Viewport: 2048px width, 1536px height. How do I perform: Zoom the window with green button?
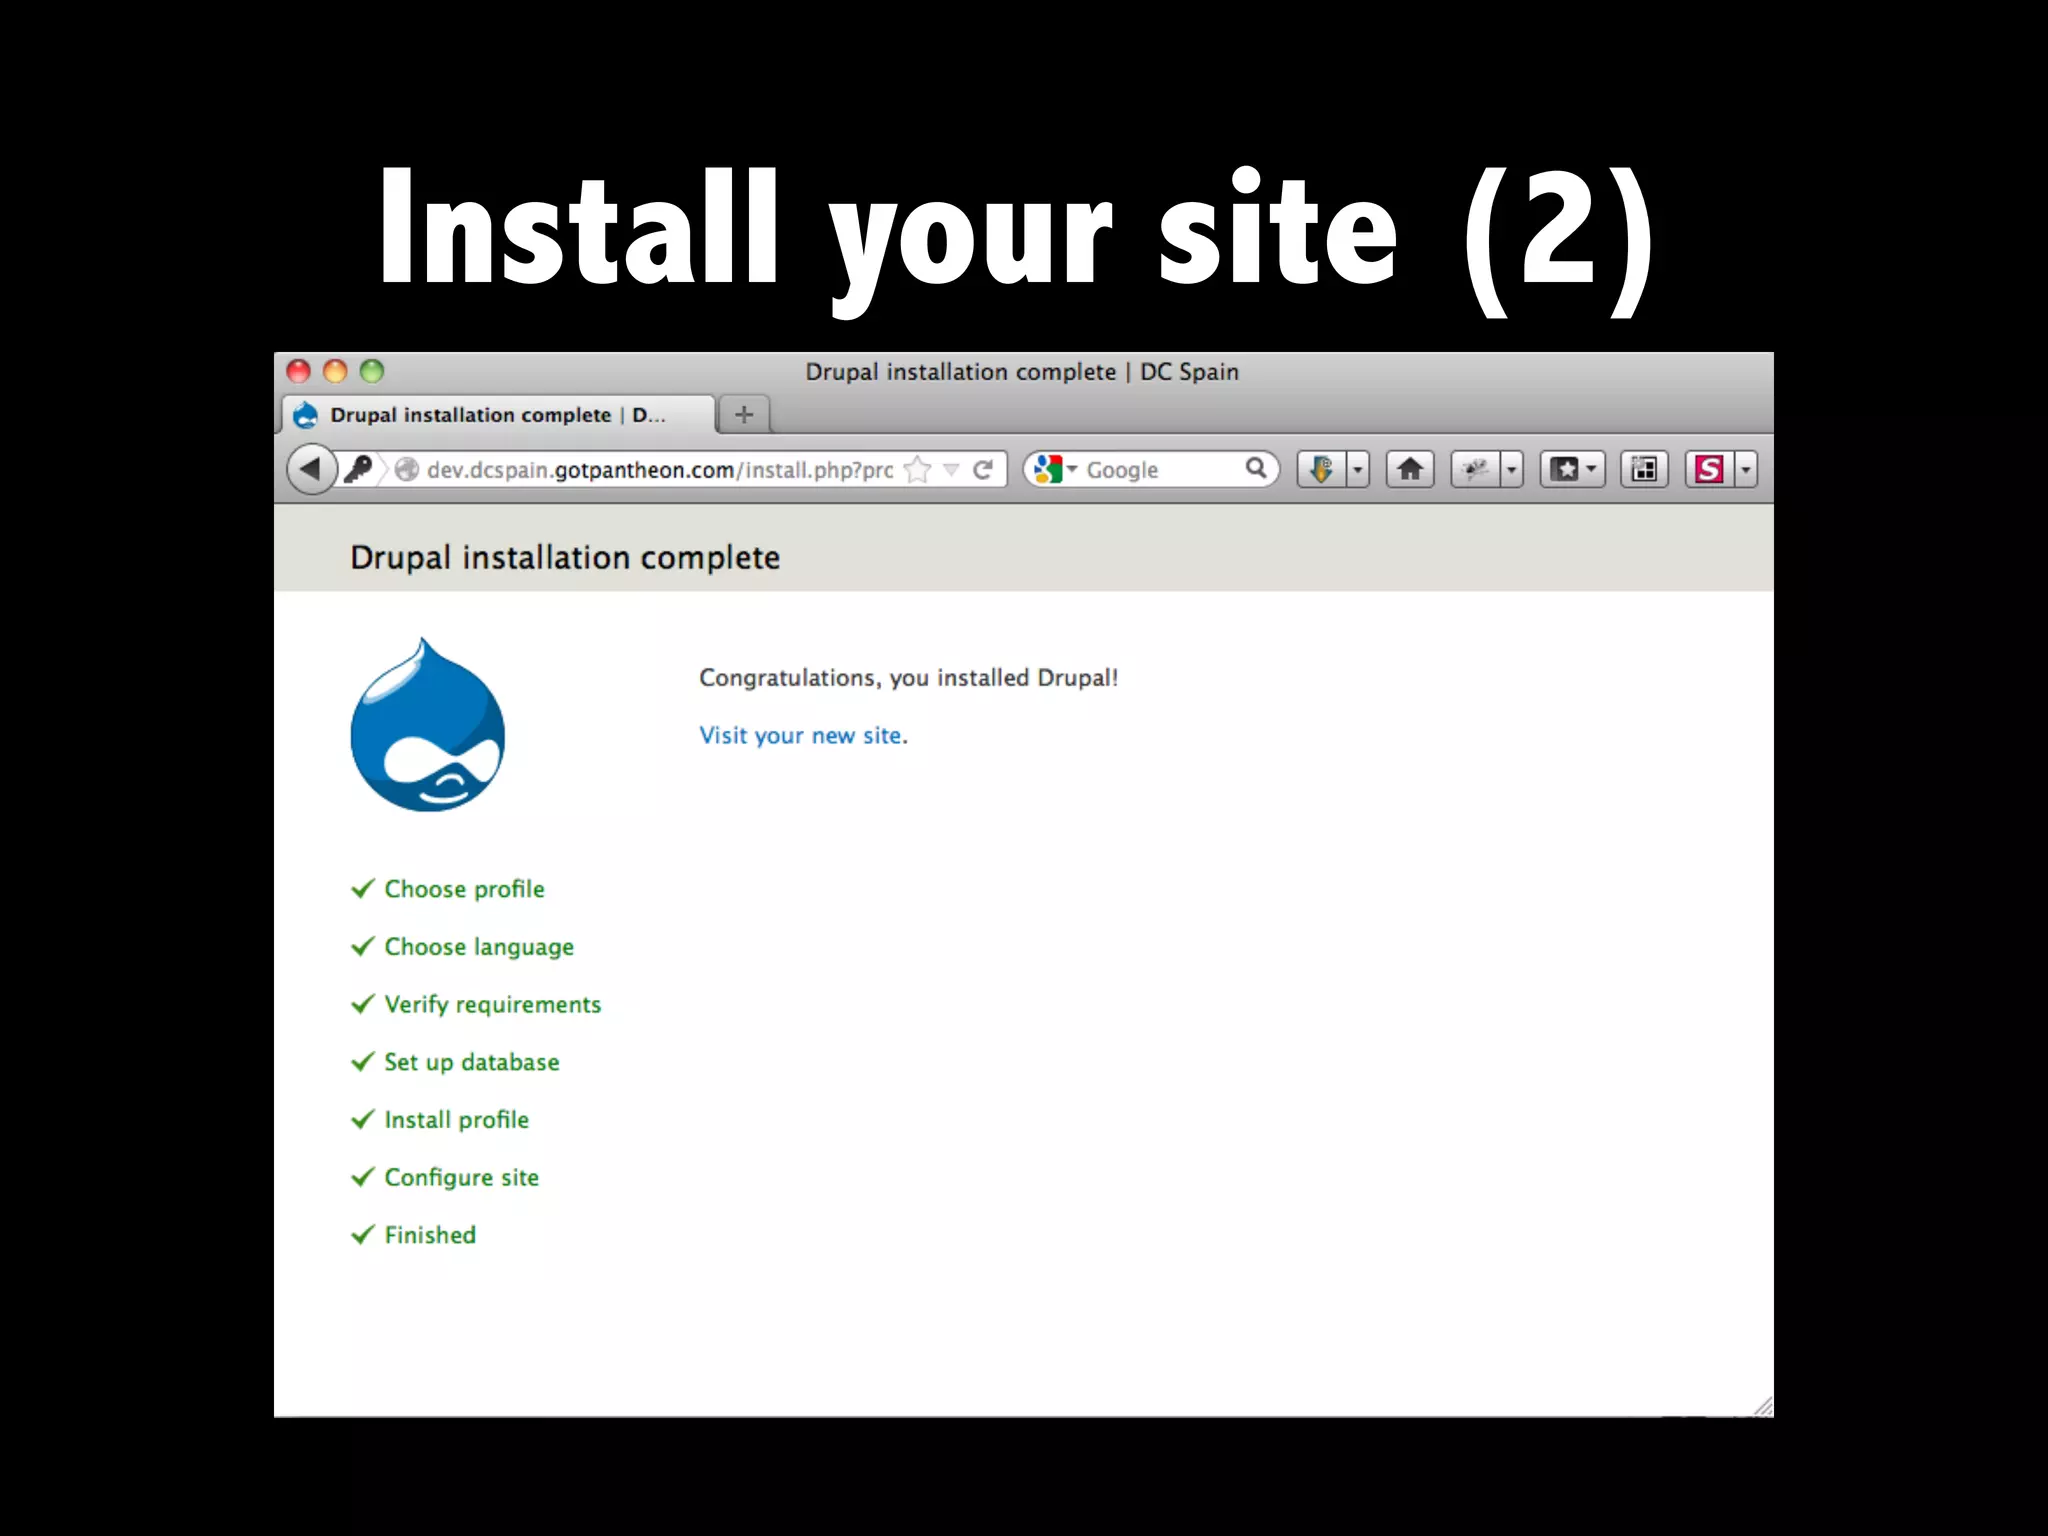point(372,371)
